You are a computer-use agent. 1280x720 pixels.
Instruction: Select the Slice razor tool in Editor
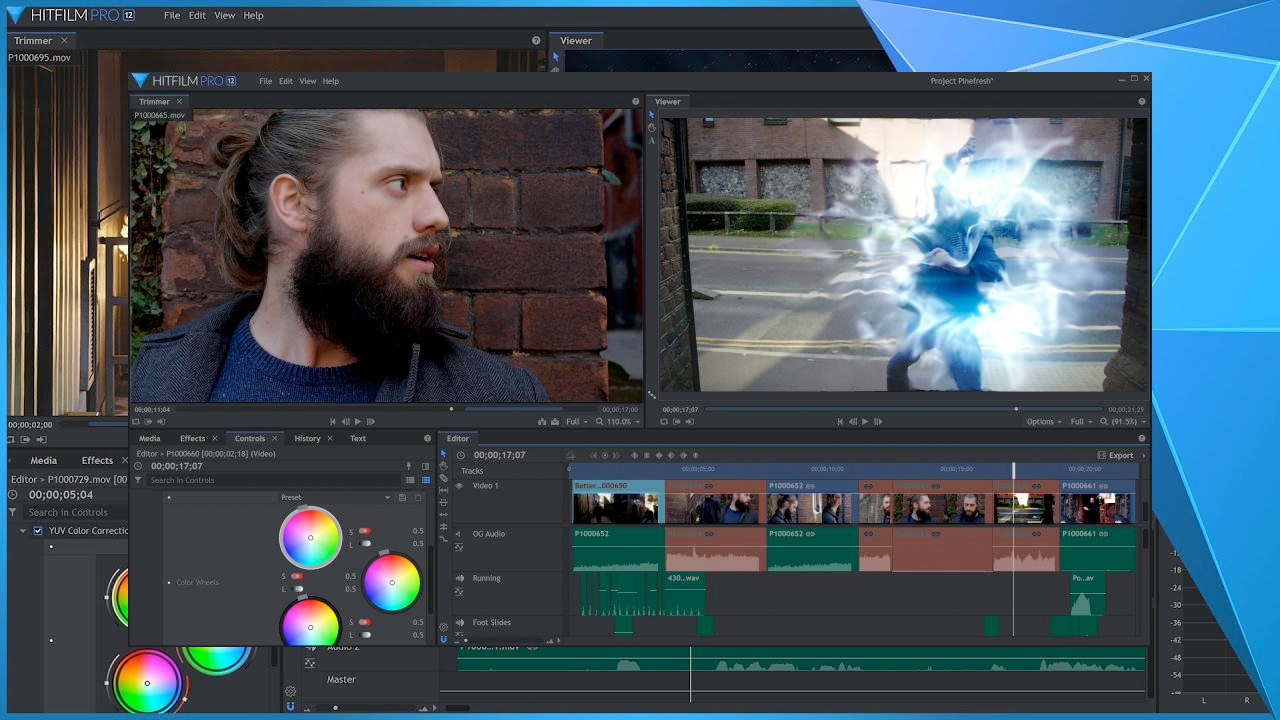[x=443, y=478]
